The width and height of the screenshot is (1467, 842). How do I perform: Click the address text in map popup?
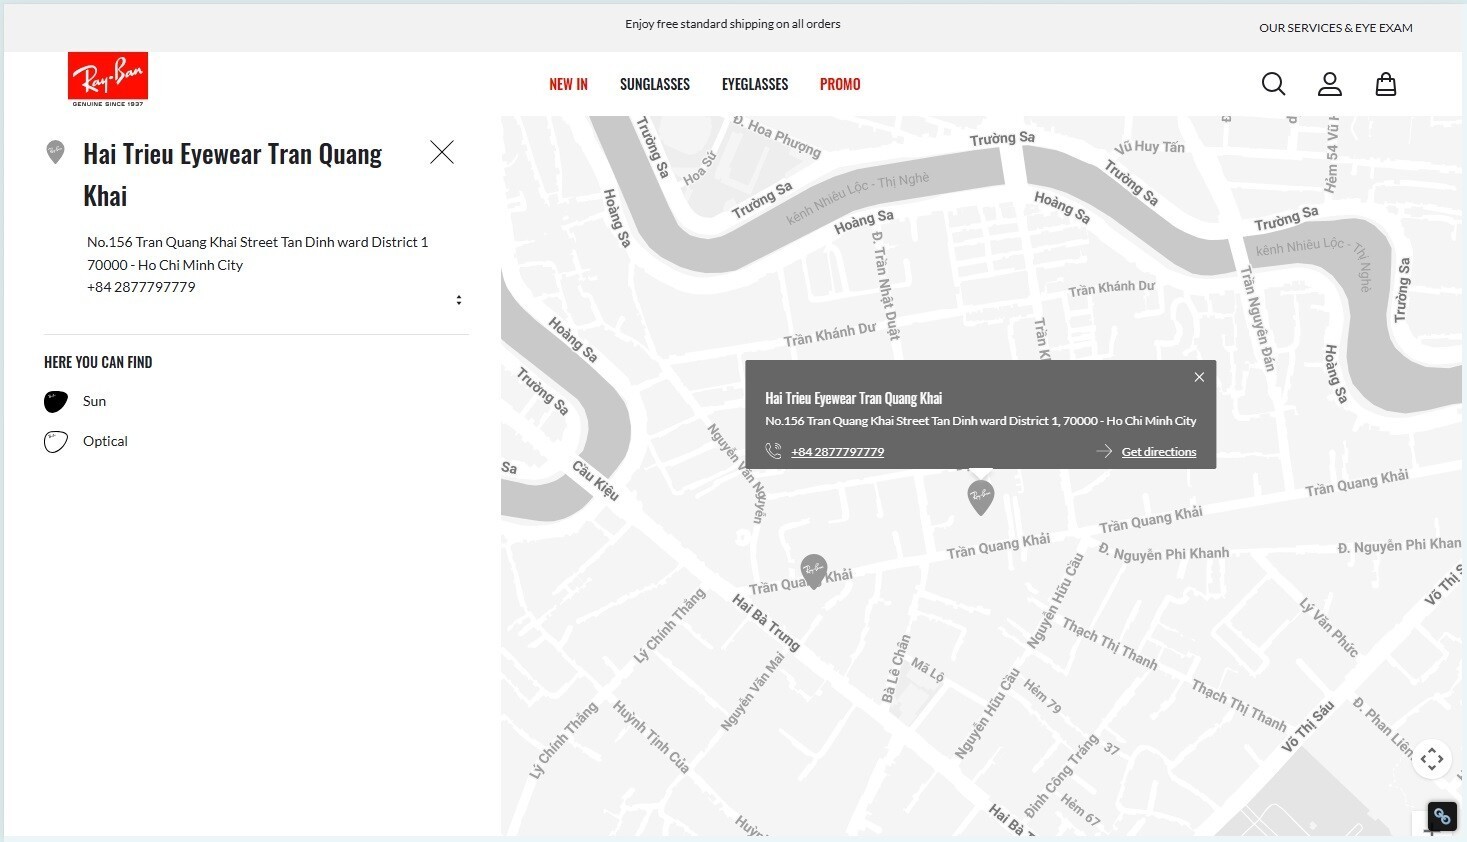(x=981, y=421)
